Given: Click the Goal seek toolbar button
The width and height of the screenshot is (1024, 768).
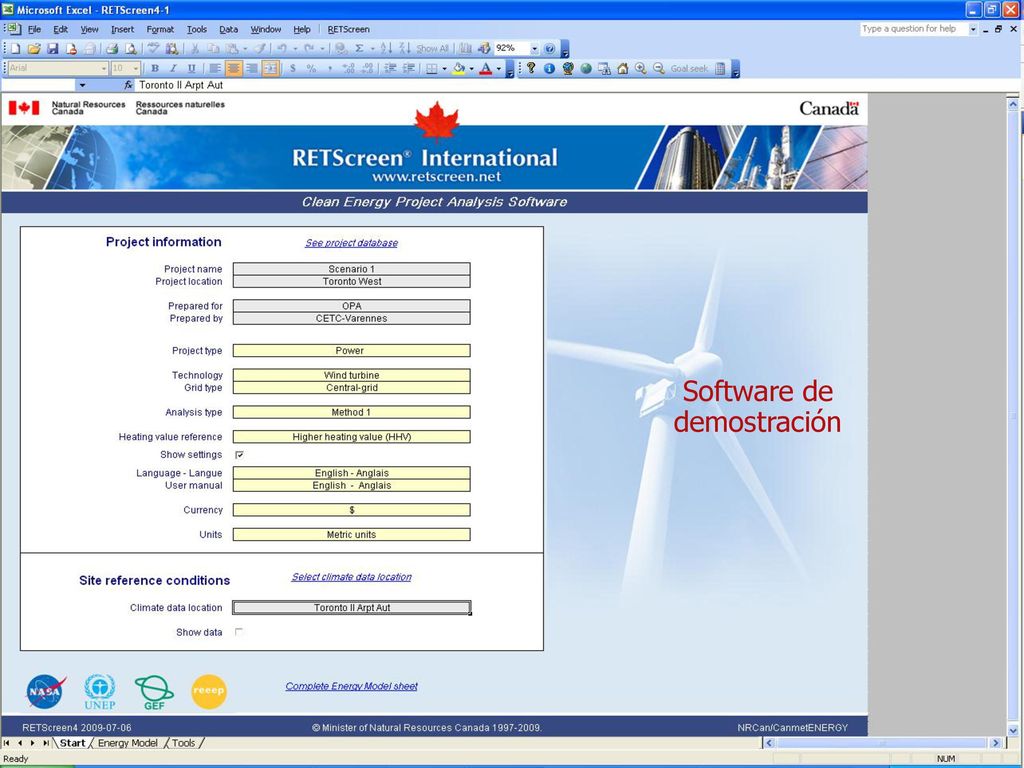Looking at the screenshot, I should (689, 68).
